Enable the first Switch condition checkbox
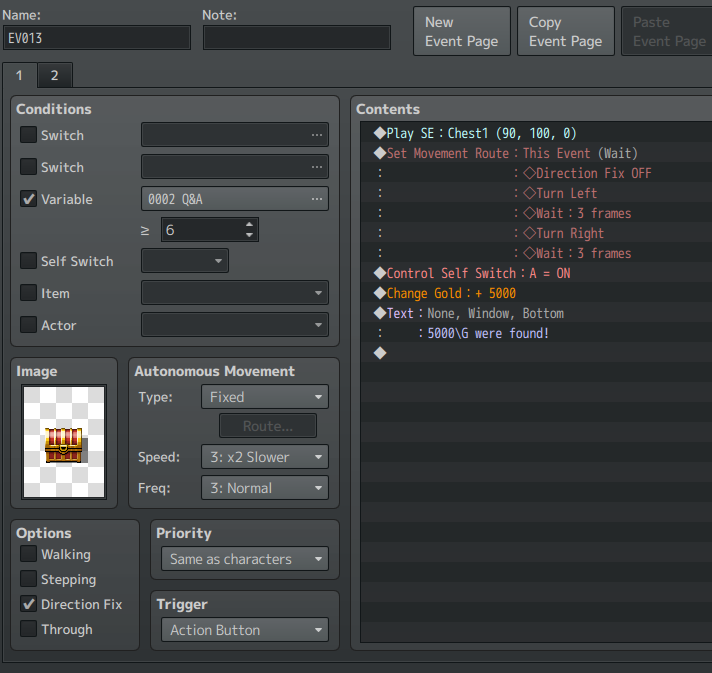Screen dimensions: 712x673 click(28, 135)
